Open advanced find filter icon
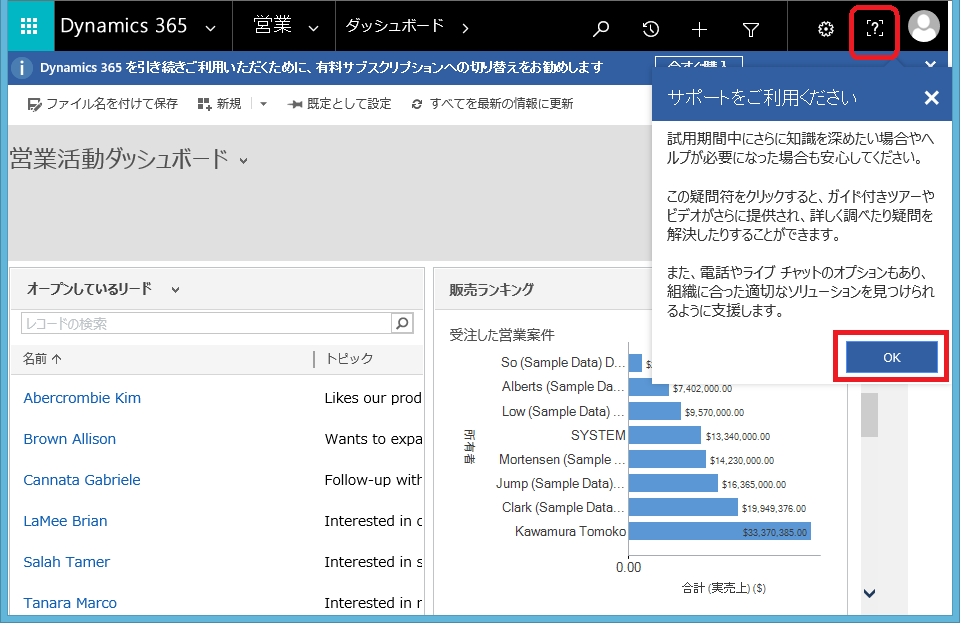Viewport: 960px width, 623px height. [751, 29]
